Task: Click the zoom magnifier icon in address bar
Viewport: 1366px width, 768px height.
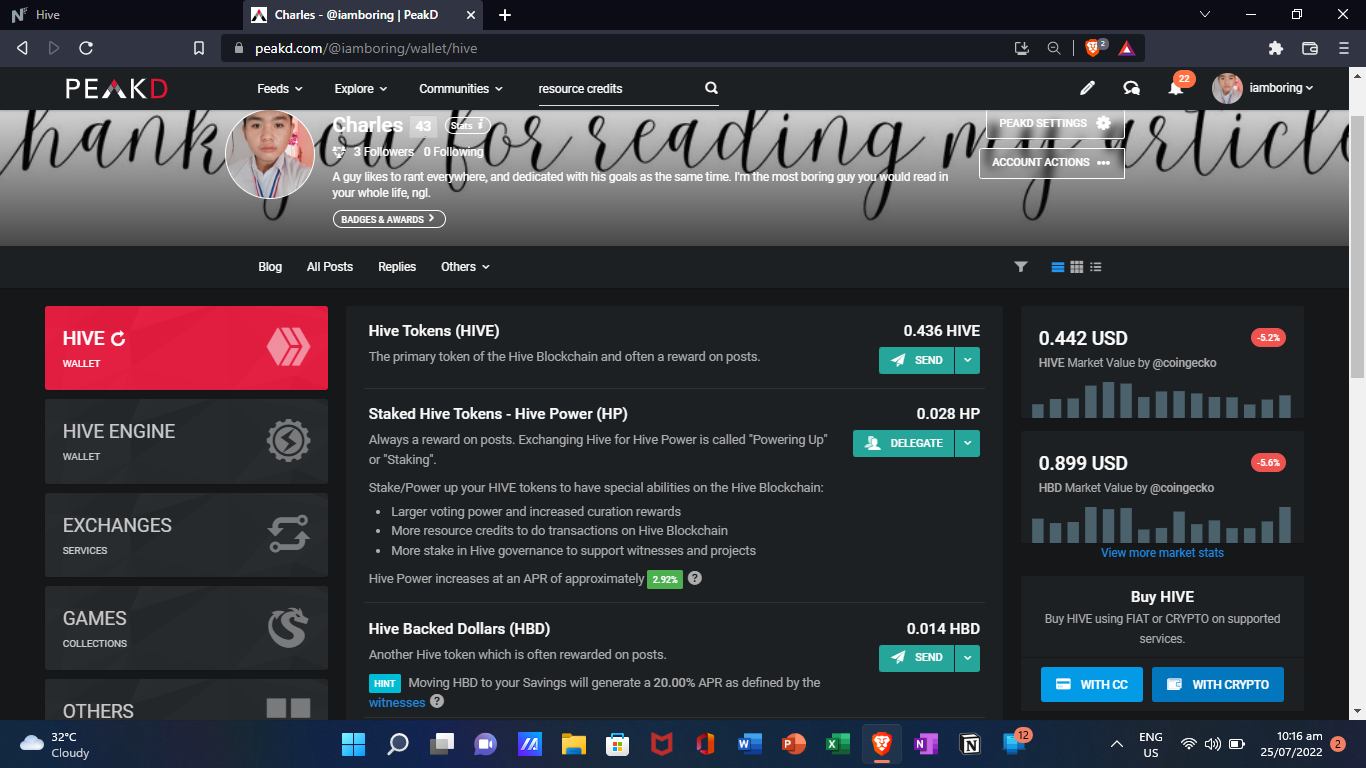Action: click(1054, 48)
